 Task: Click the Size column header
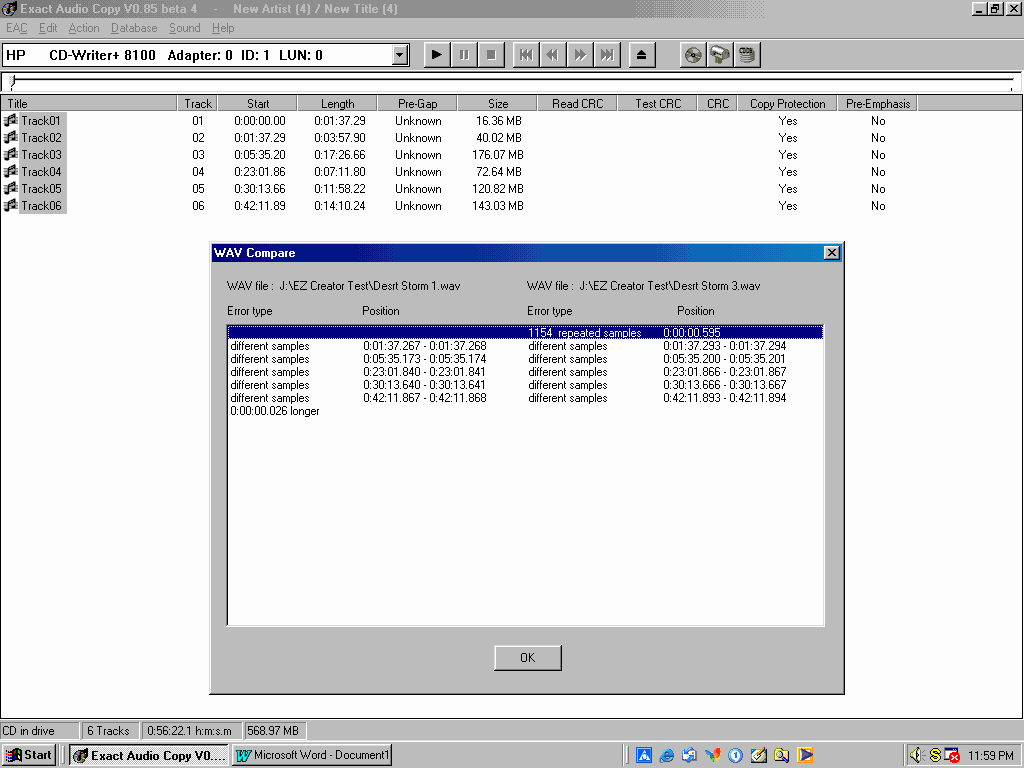pyautogui.click(x=498, y=103)
